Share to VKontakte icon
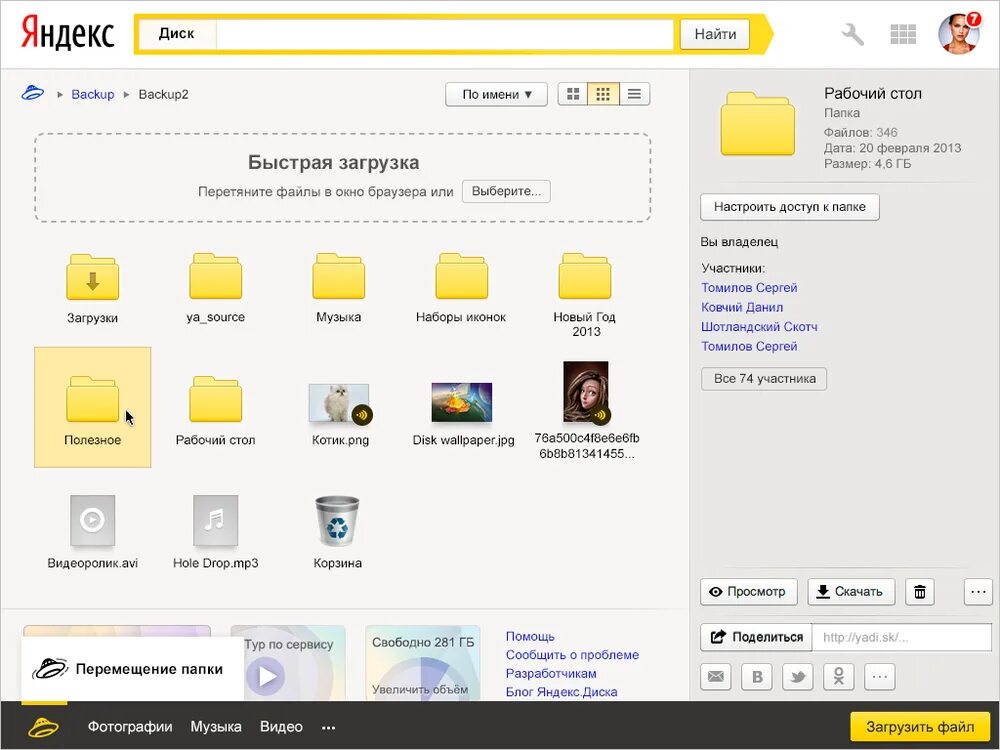 (x=757, y=677)
